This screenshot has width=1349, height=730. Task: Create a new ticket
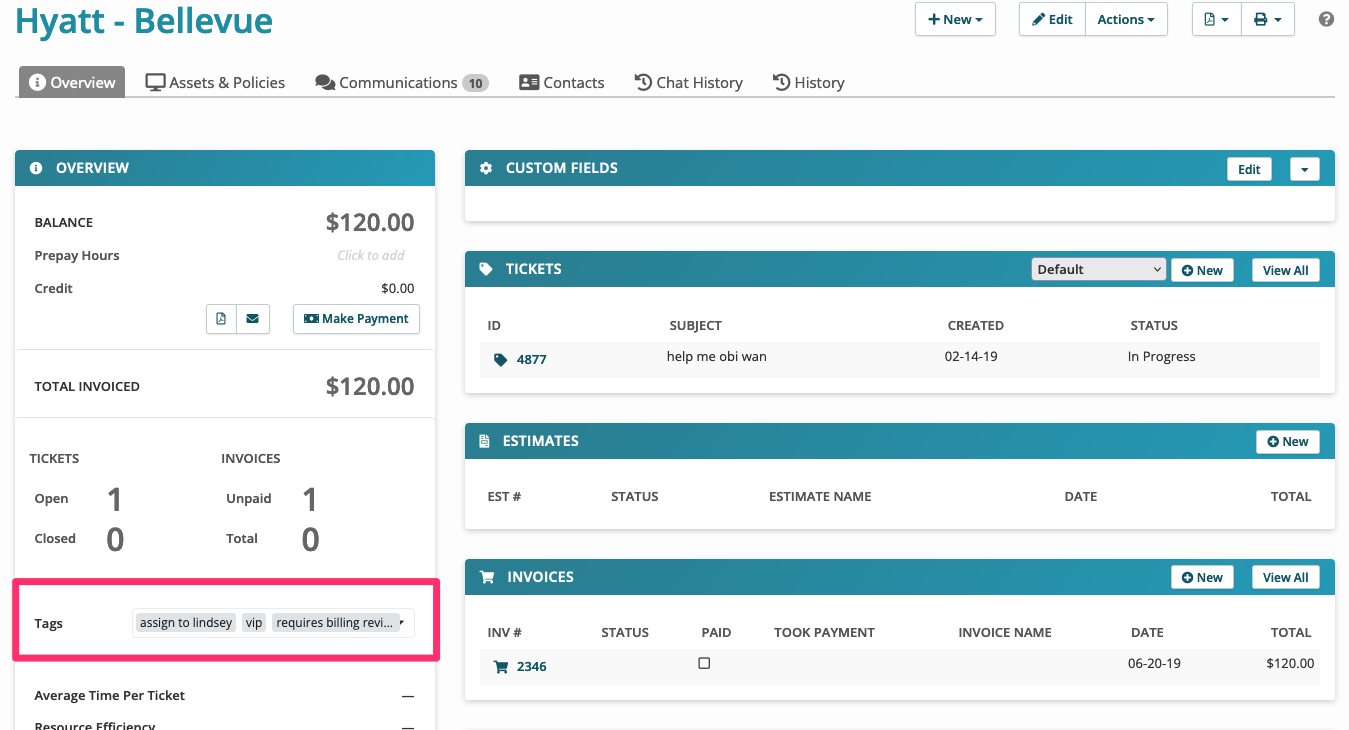tap(1202, 270)
